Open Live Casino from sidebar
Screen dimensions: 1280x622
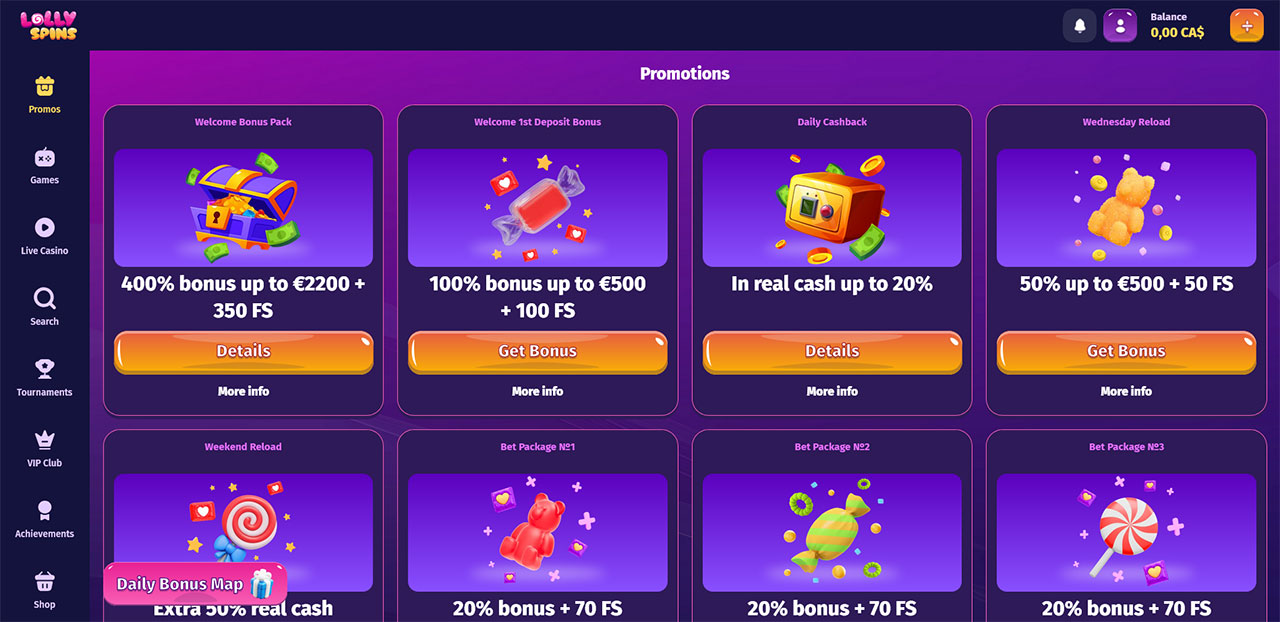coord(44,236)
